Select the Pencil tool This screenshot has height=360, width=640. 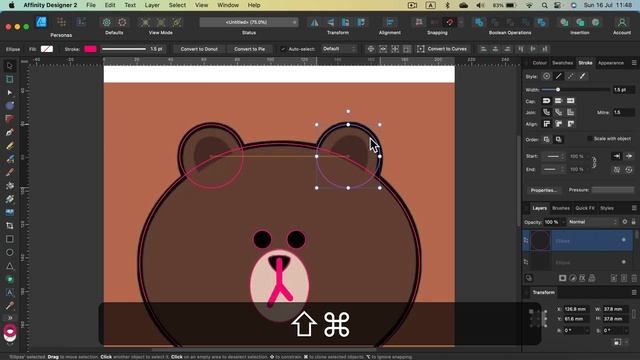point(10,146)
